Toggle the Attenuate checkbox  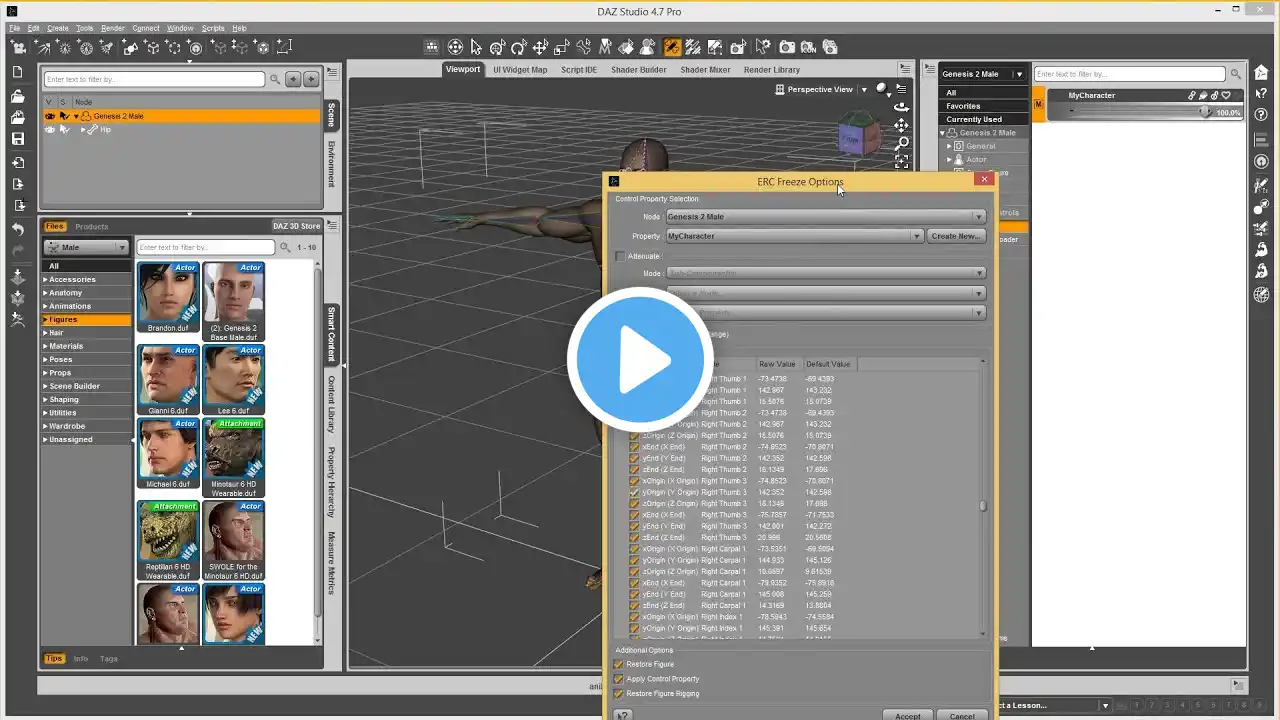pos(620,256)
